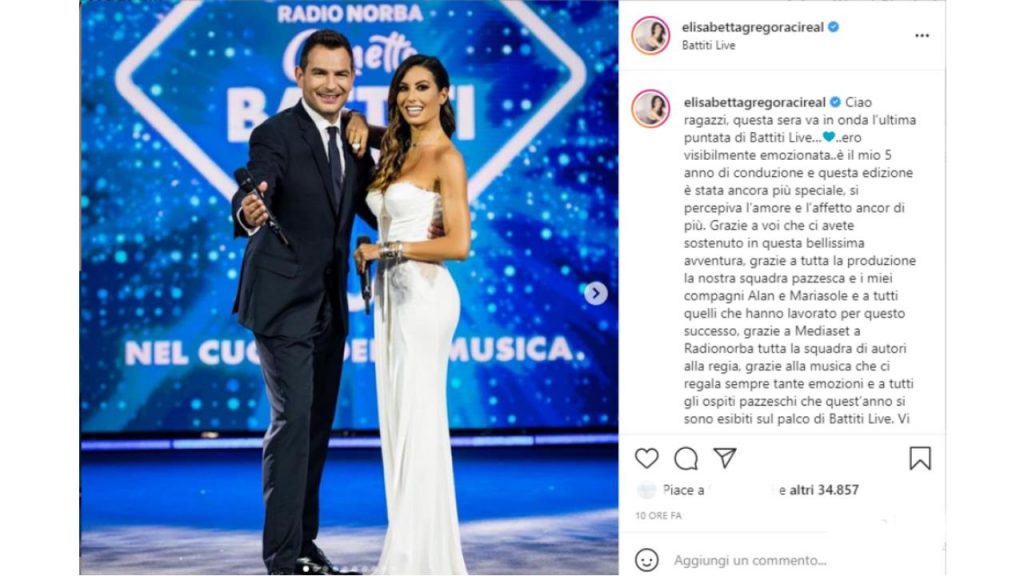Screen dimensions: 1024x576
Task: Click the main post photo
Action: pos(349,287)
